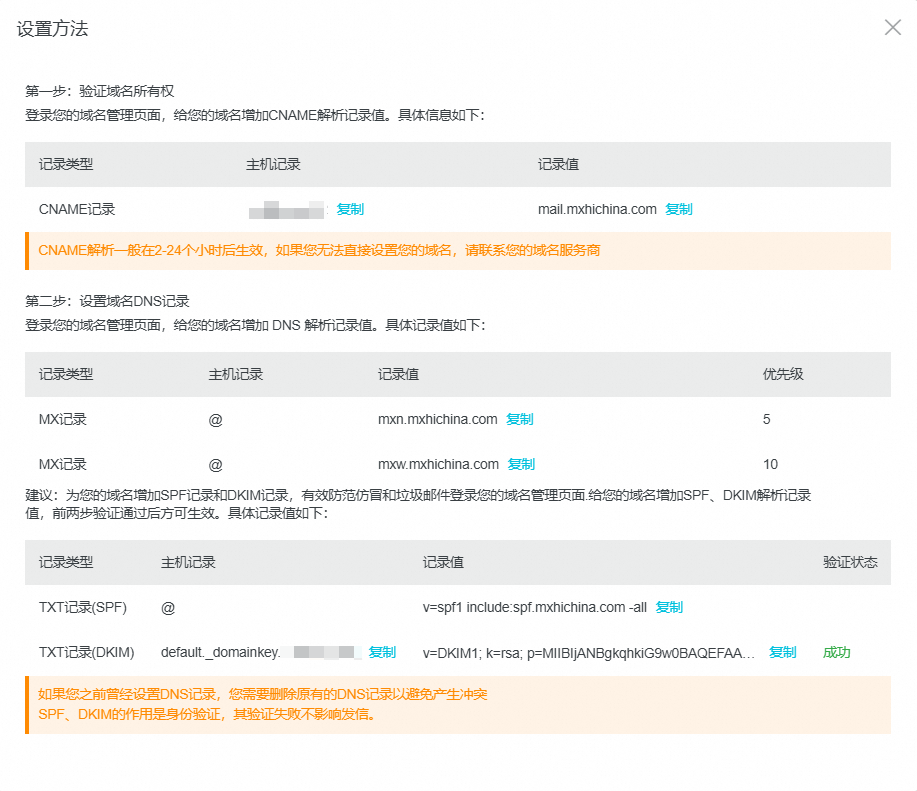Copy the mail.mxhichina.com record value

pos(679,209)
